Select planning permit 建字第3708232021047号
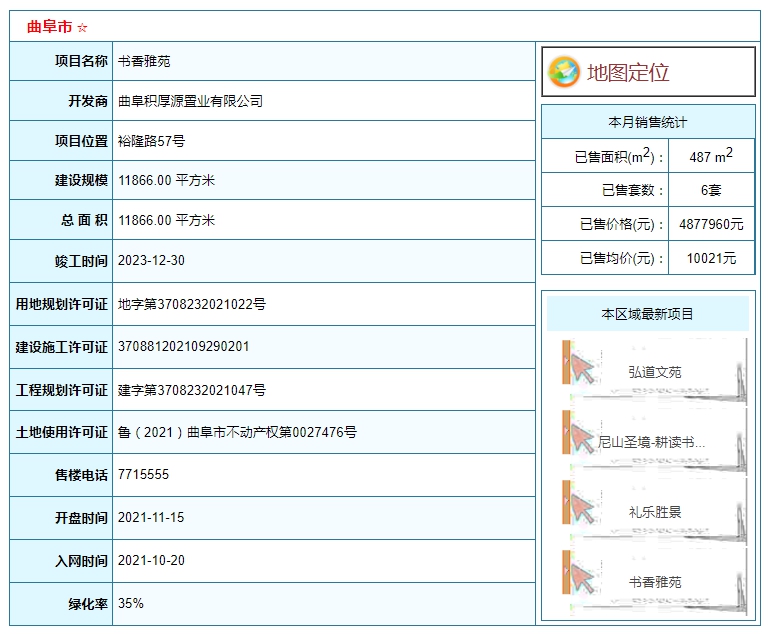Screen dimensions: 771x634 192,390
